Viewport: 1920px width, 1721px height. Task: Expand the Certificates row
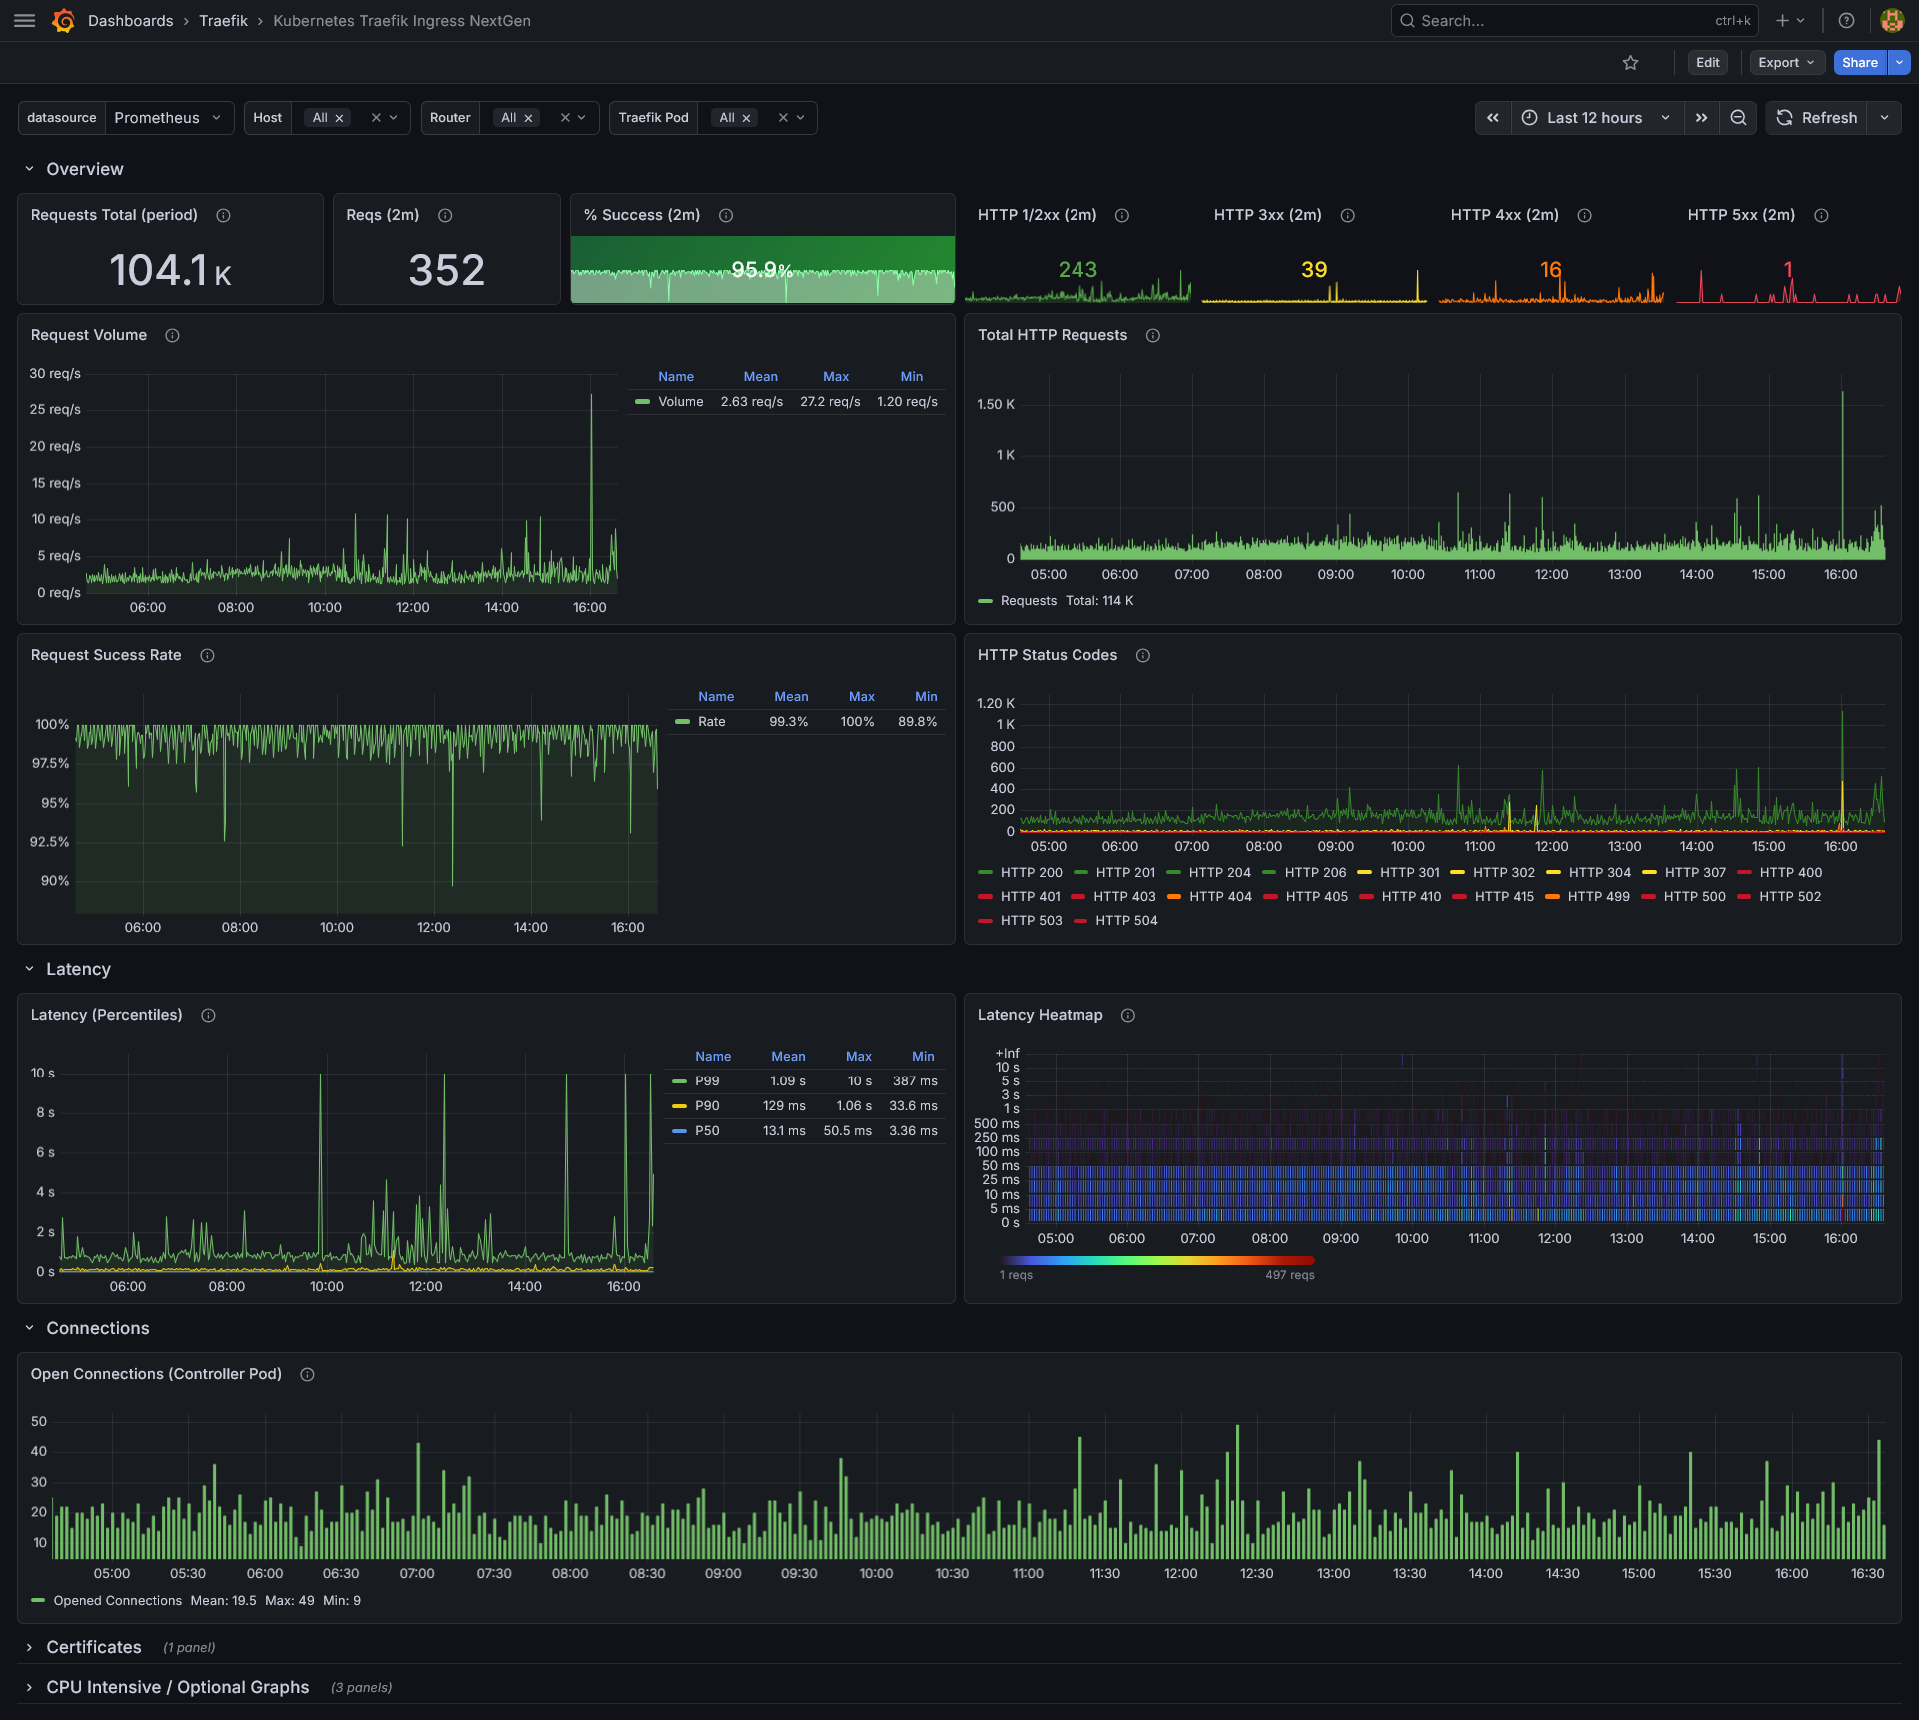tap(30, 1647)
